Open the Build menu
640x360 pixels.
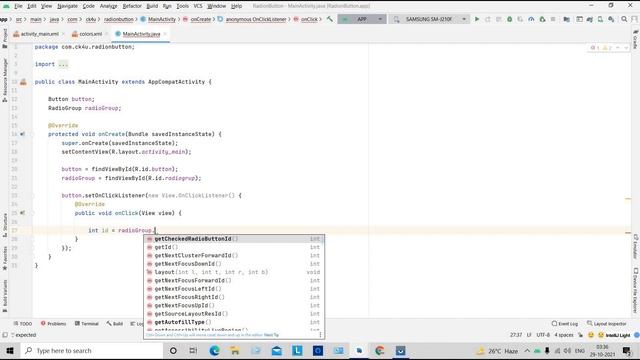(x=152, y=6)
